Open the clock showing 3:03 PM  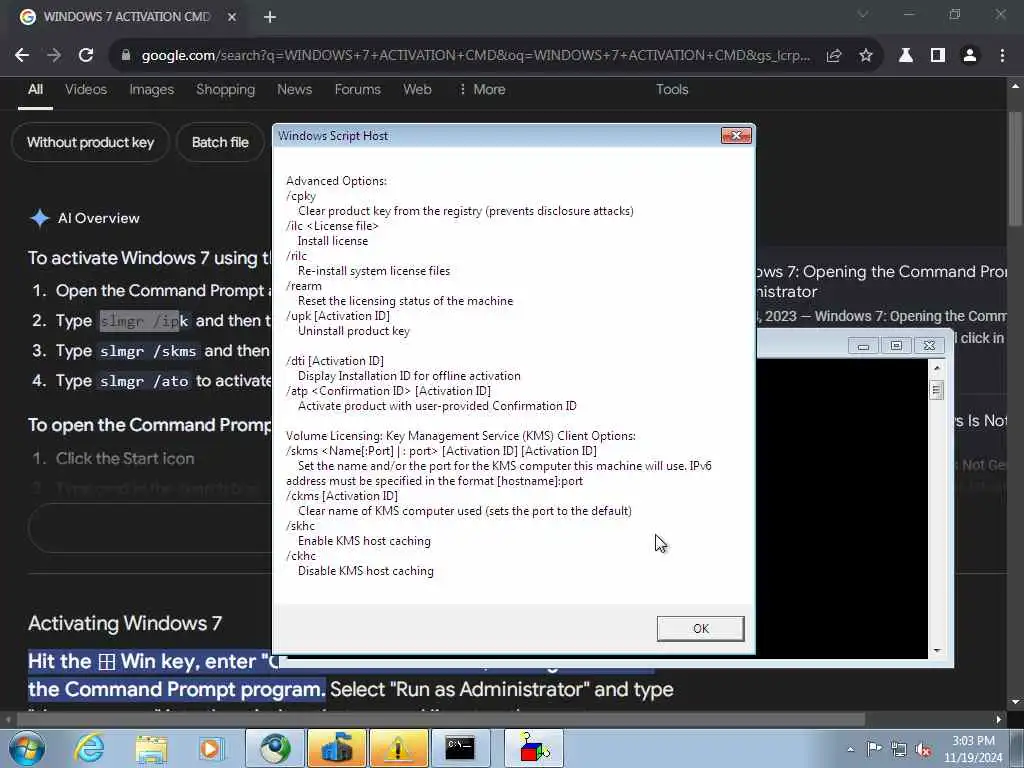(x=973, y=749)
